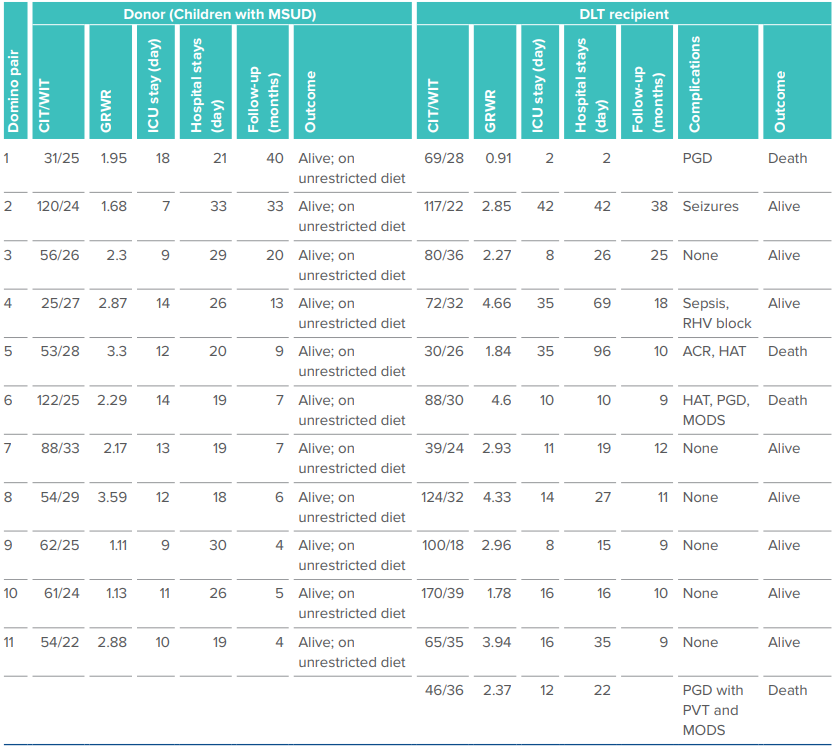The width and height of the screenshot is (833, 747).
Task: Click the CIT/WIT value "53/28"
Action: (60, 351)
